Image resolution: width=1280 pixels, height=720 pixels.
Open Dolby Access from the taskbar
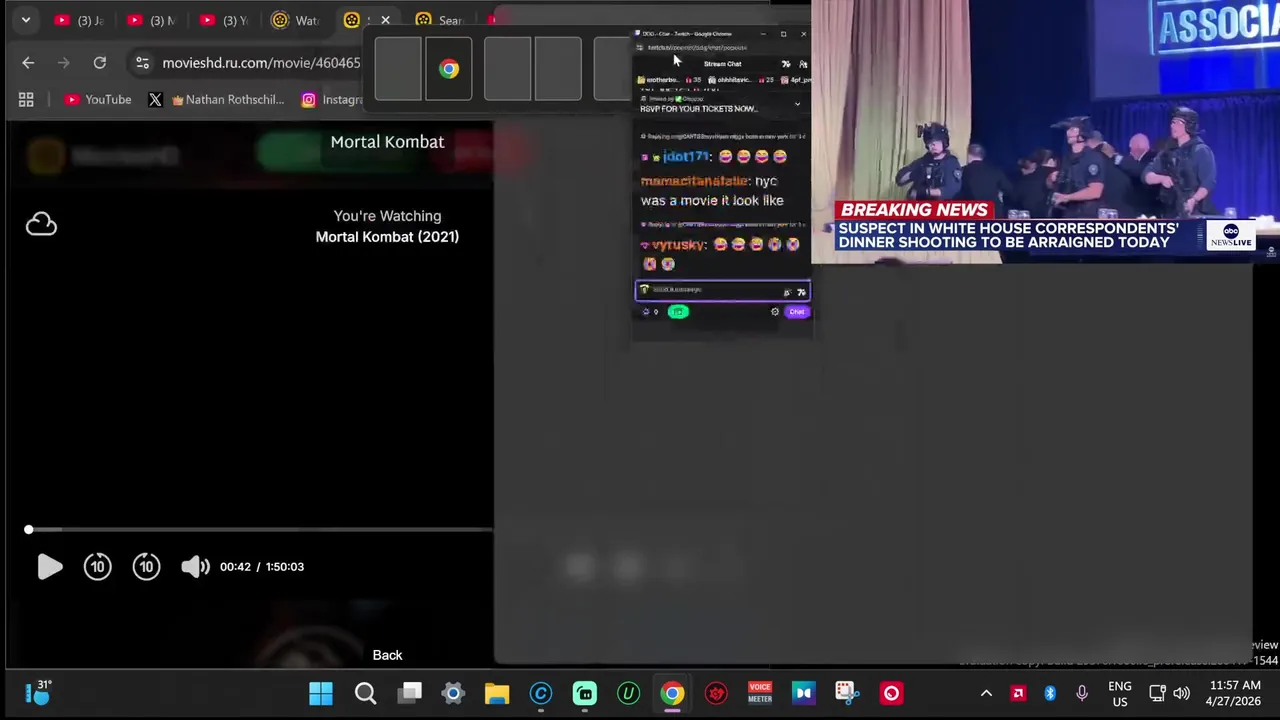[804, 693]
